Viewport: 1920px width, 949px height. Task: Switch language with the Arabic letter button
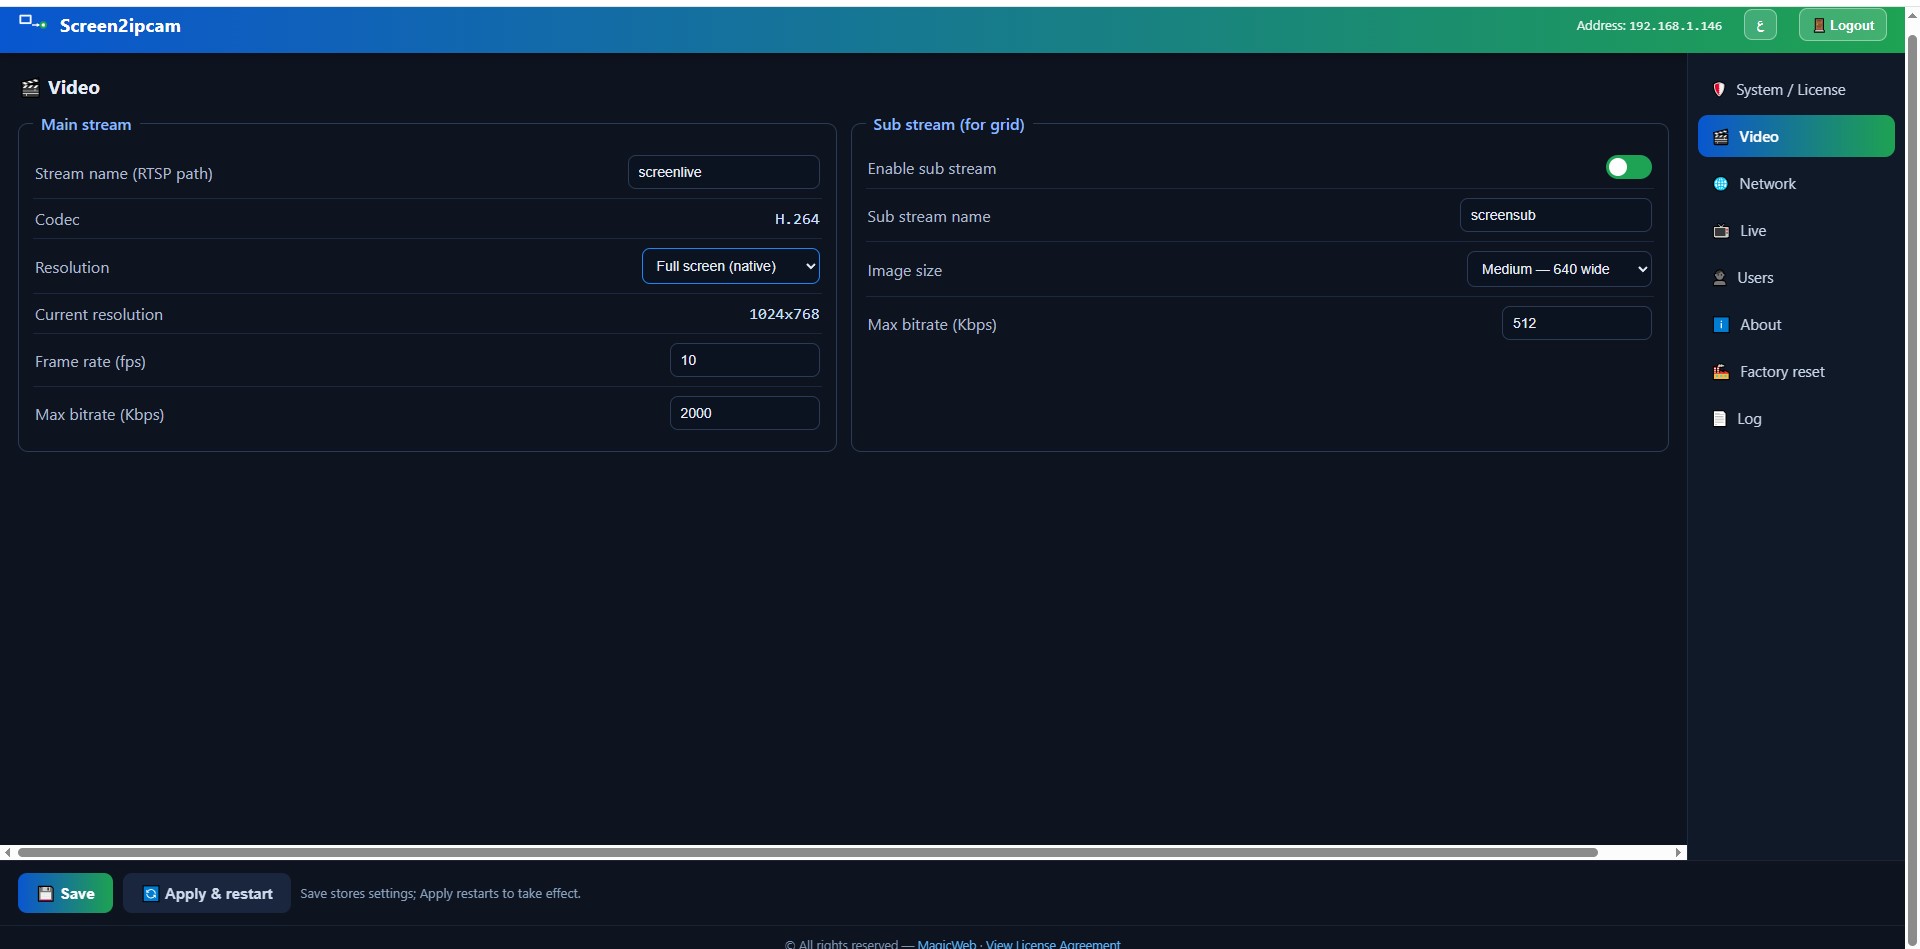(x=1760, y=25)
